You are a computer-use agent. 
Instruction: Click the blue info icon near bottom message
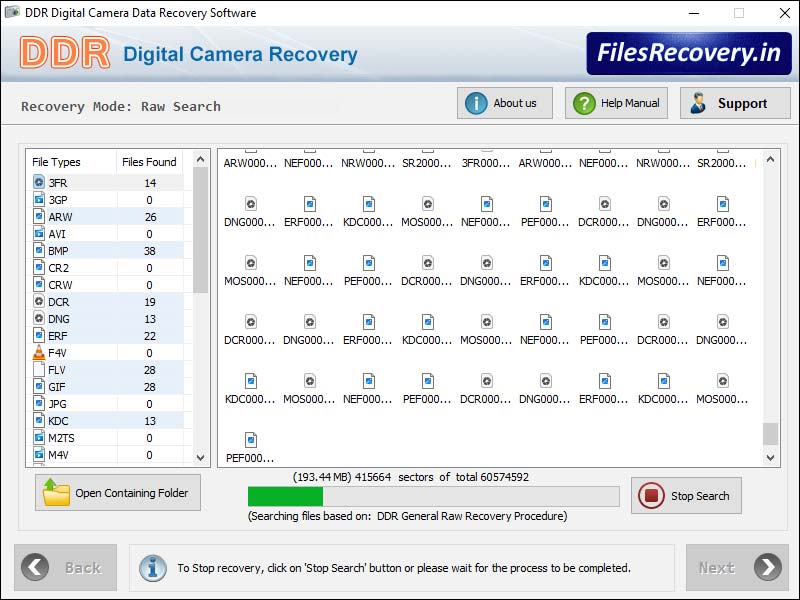tap(153, 568)
